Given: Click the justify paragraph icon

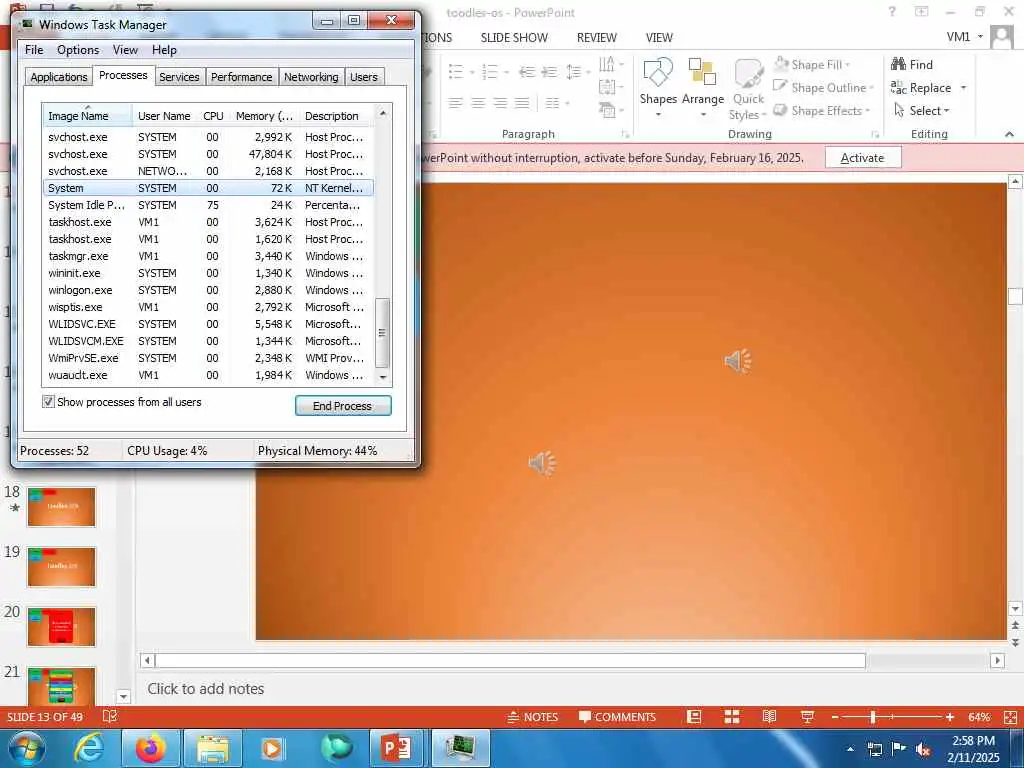Looking at the screenshot, I should point(522,103).
